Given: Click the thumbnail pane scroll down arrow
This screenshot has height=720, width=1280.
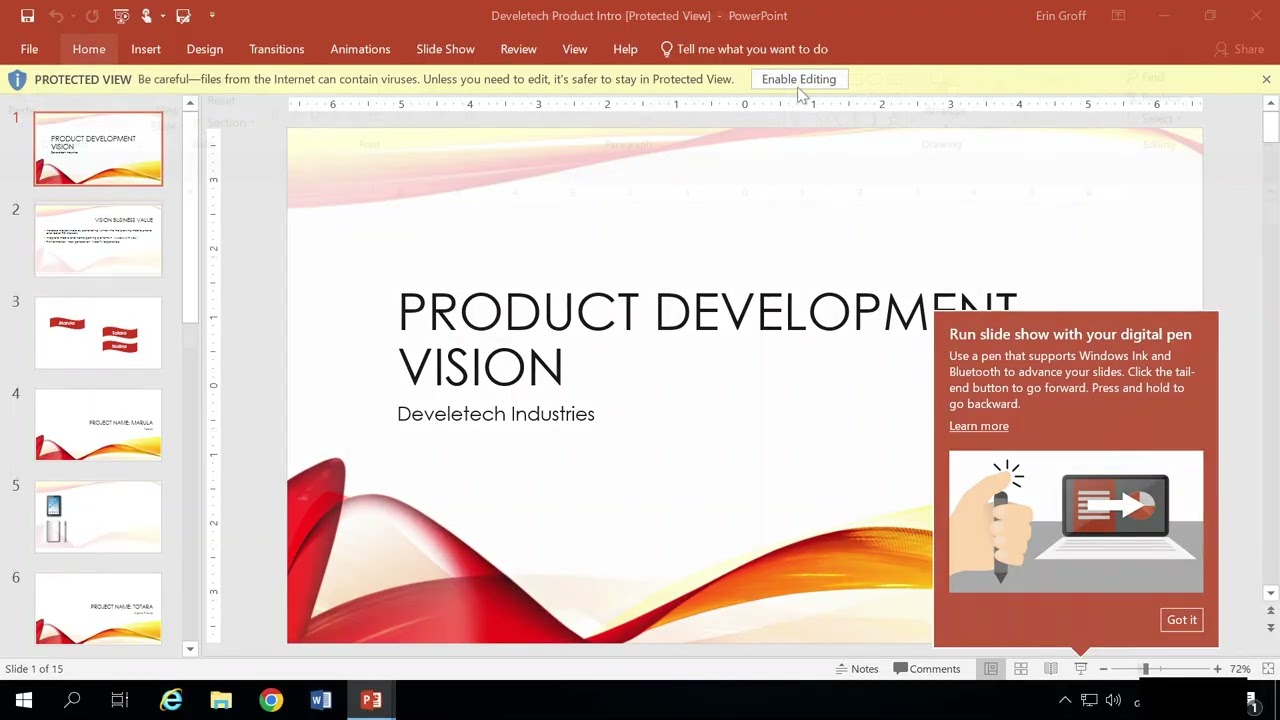Looking at the screenshot, I should pos(190,649).
